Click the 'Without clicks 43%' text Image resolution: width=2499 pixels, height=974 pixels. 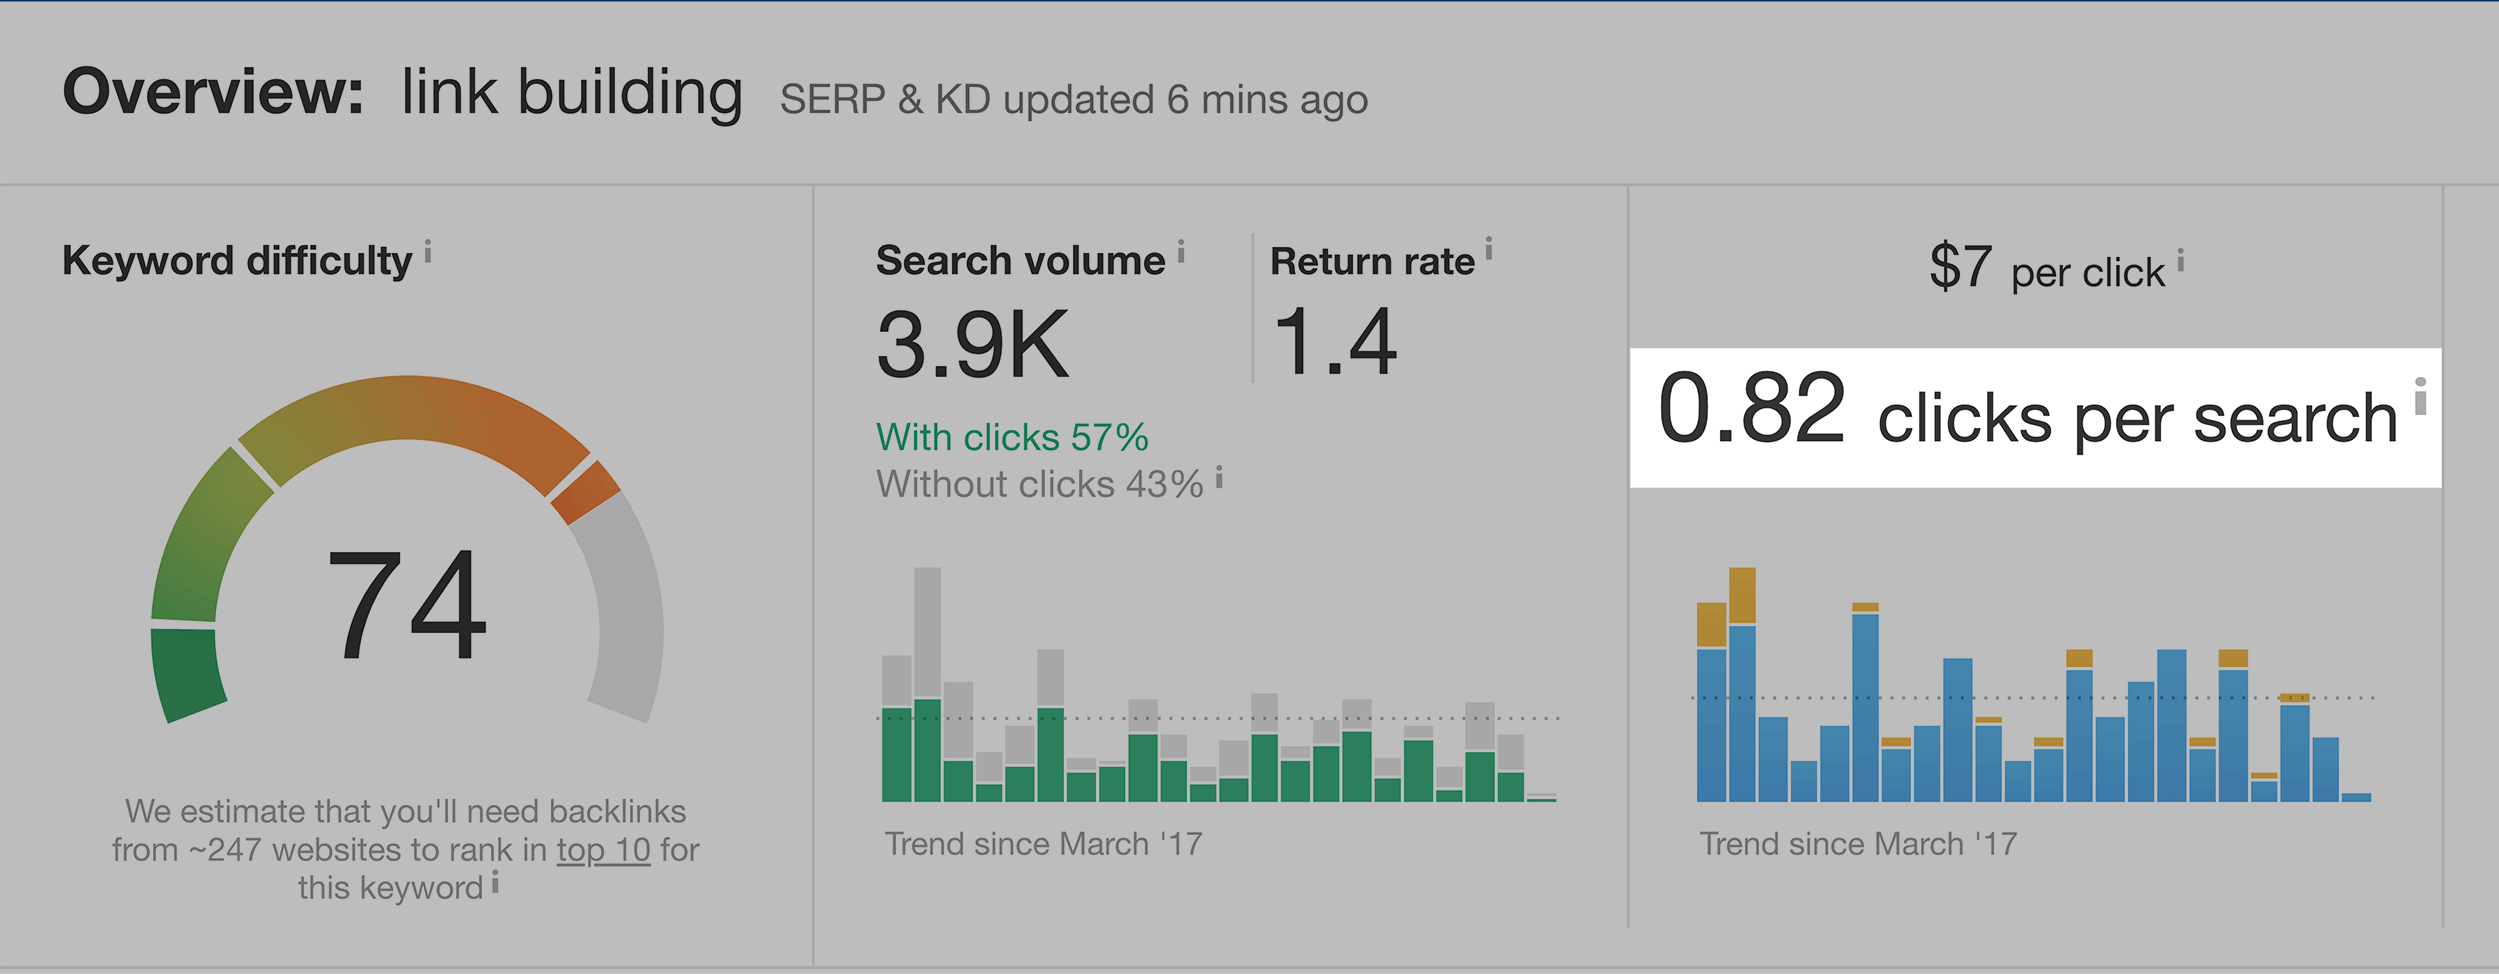point(1040,485)
